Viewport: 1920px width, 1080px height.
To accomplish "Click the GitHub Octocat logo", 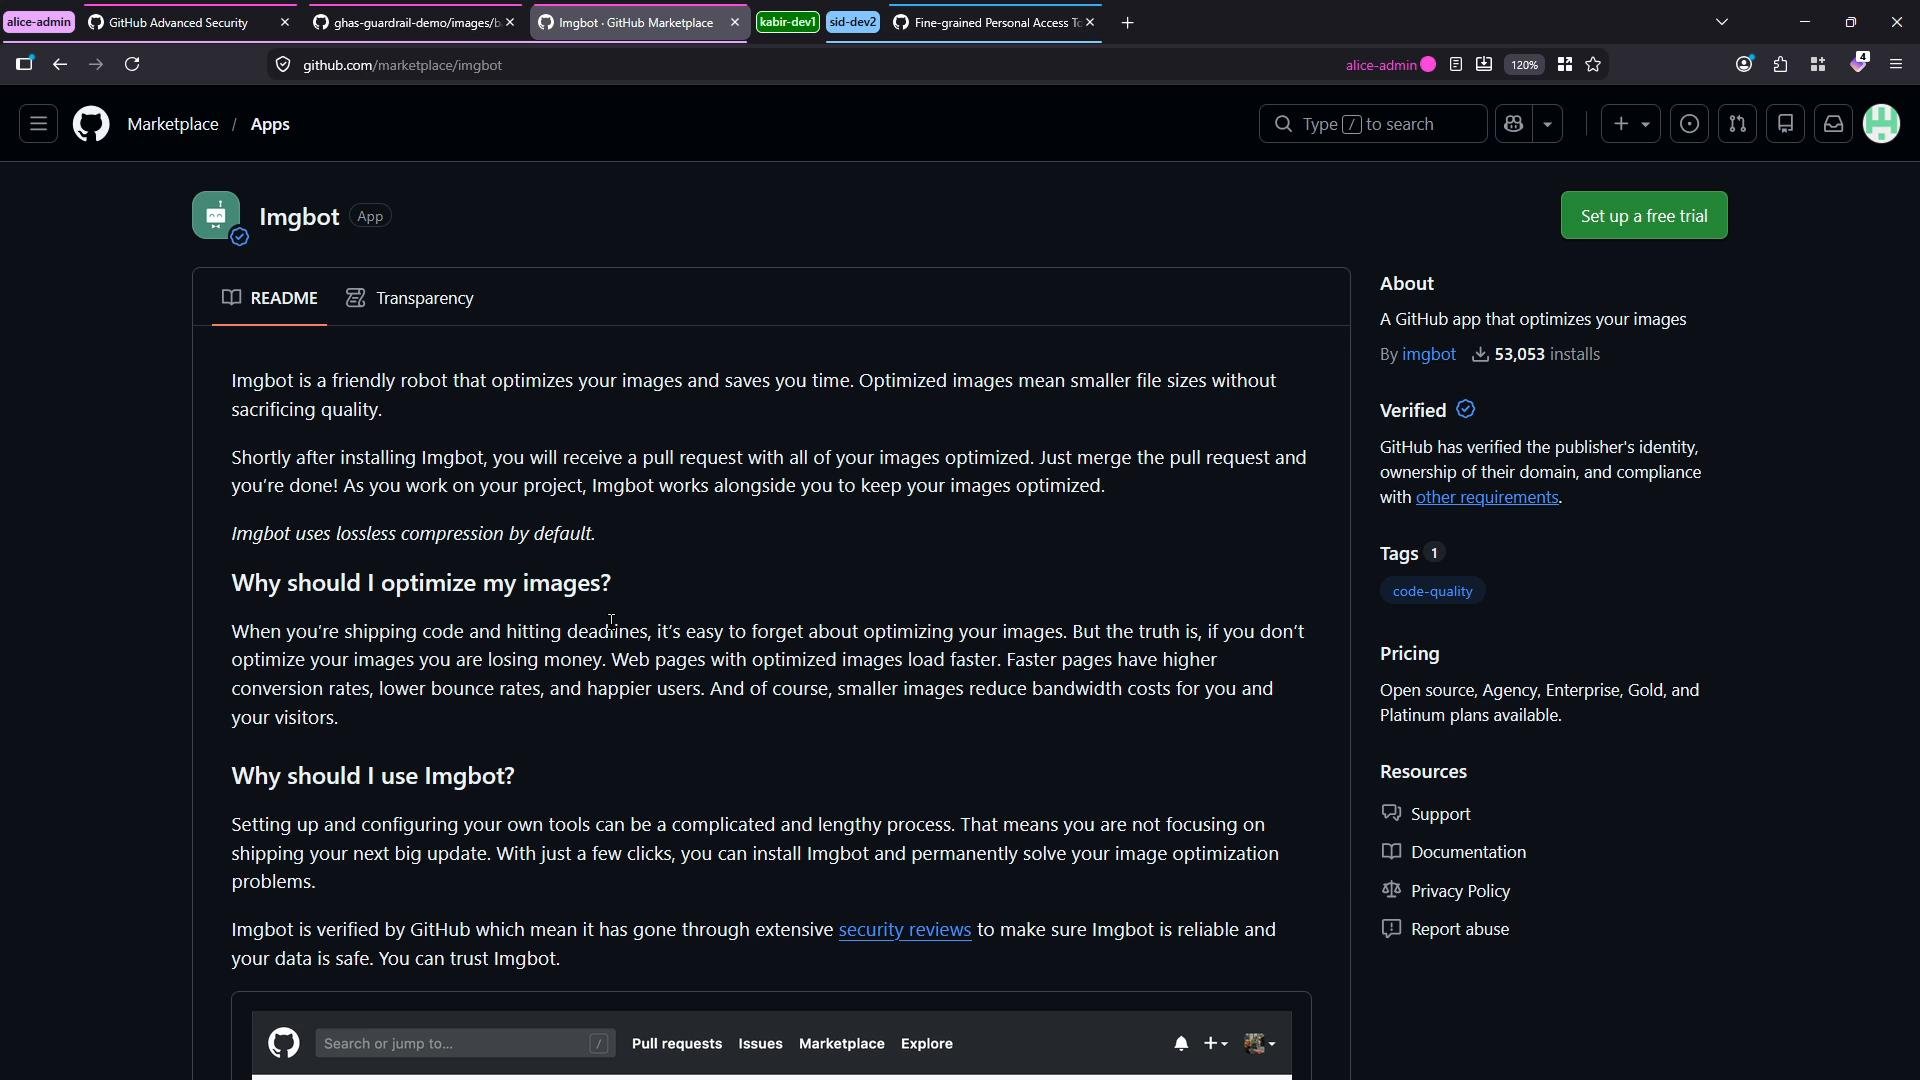I will [x=91, y=124].
